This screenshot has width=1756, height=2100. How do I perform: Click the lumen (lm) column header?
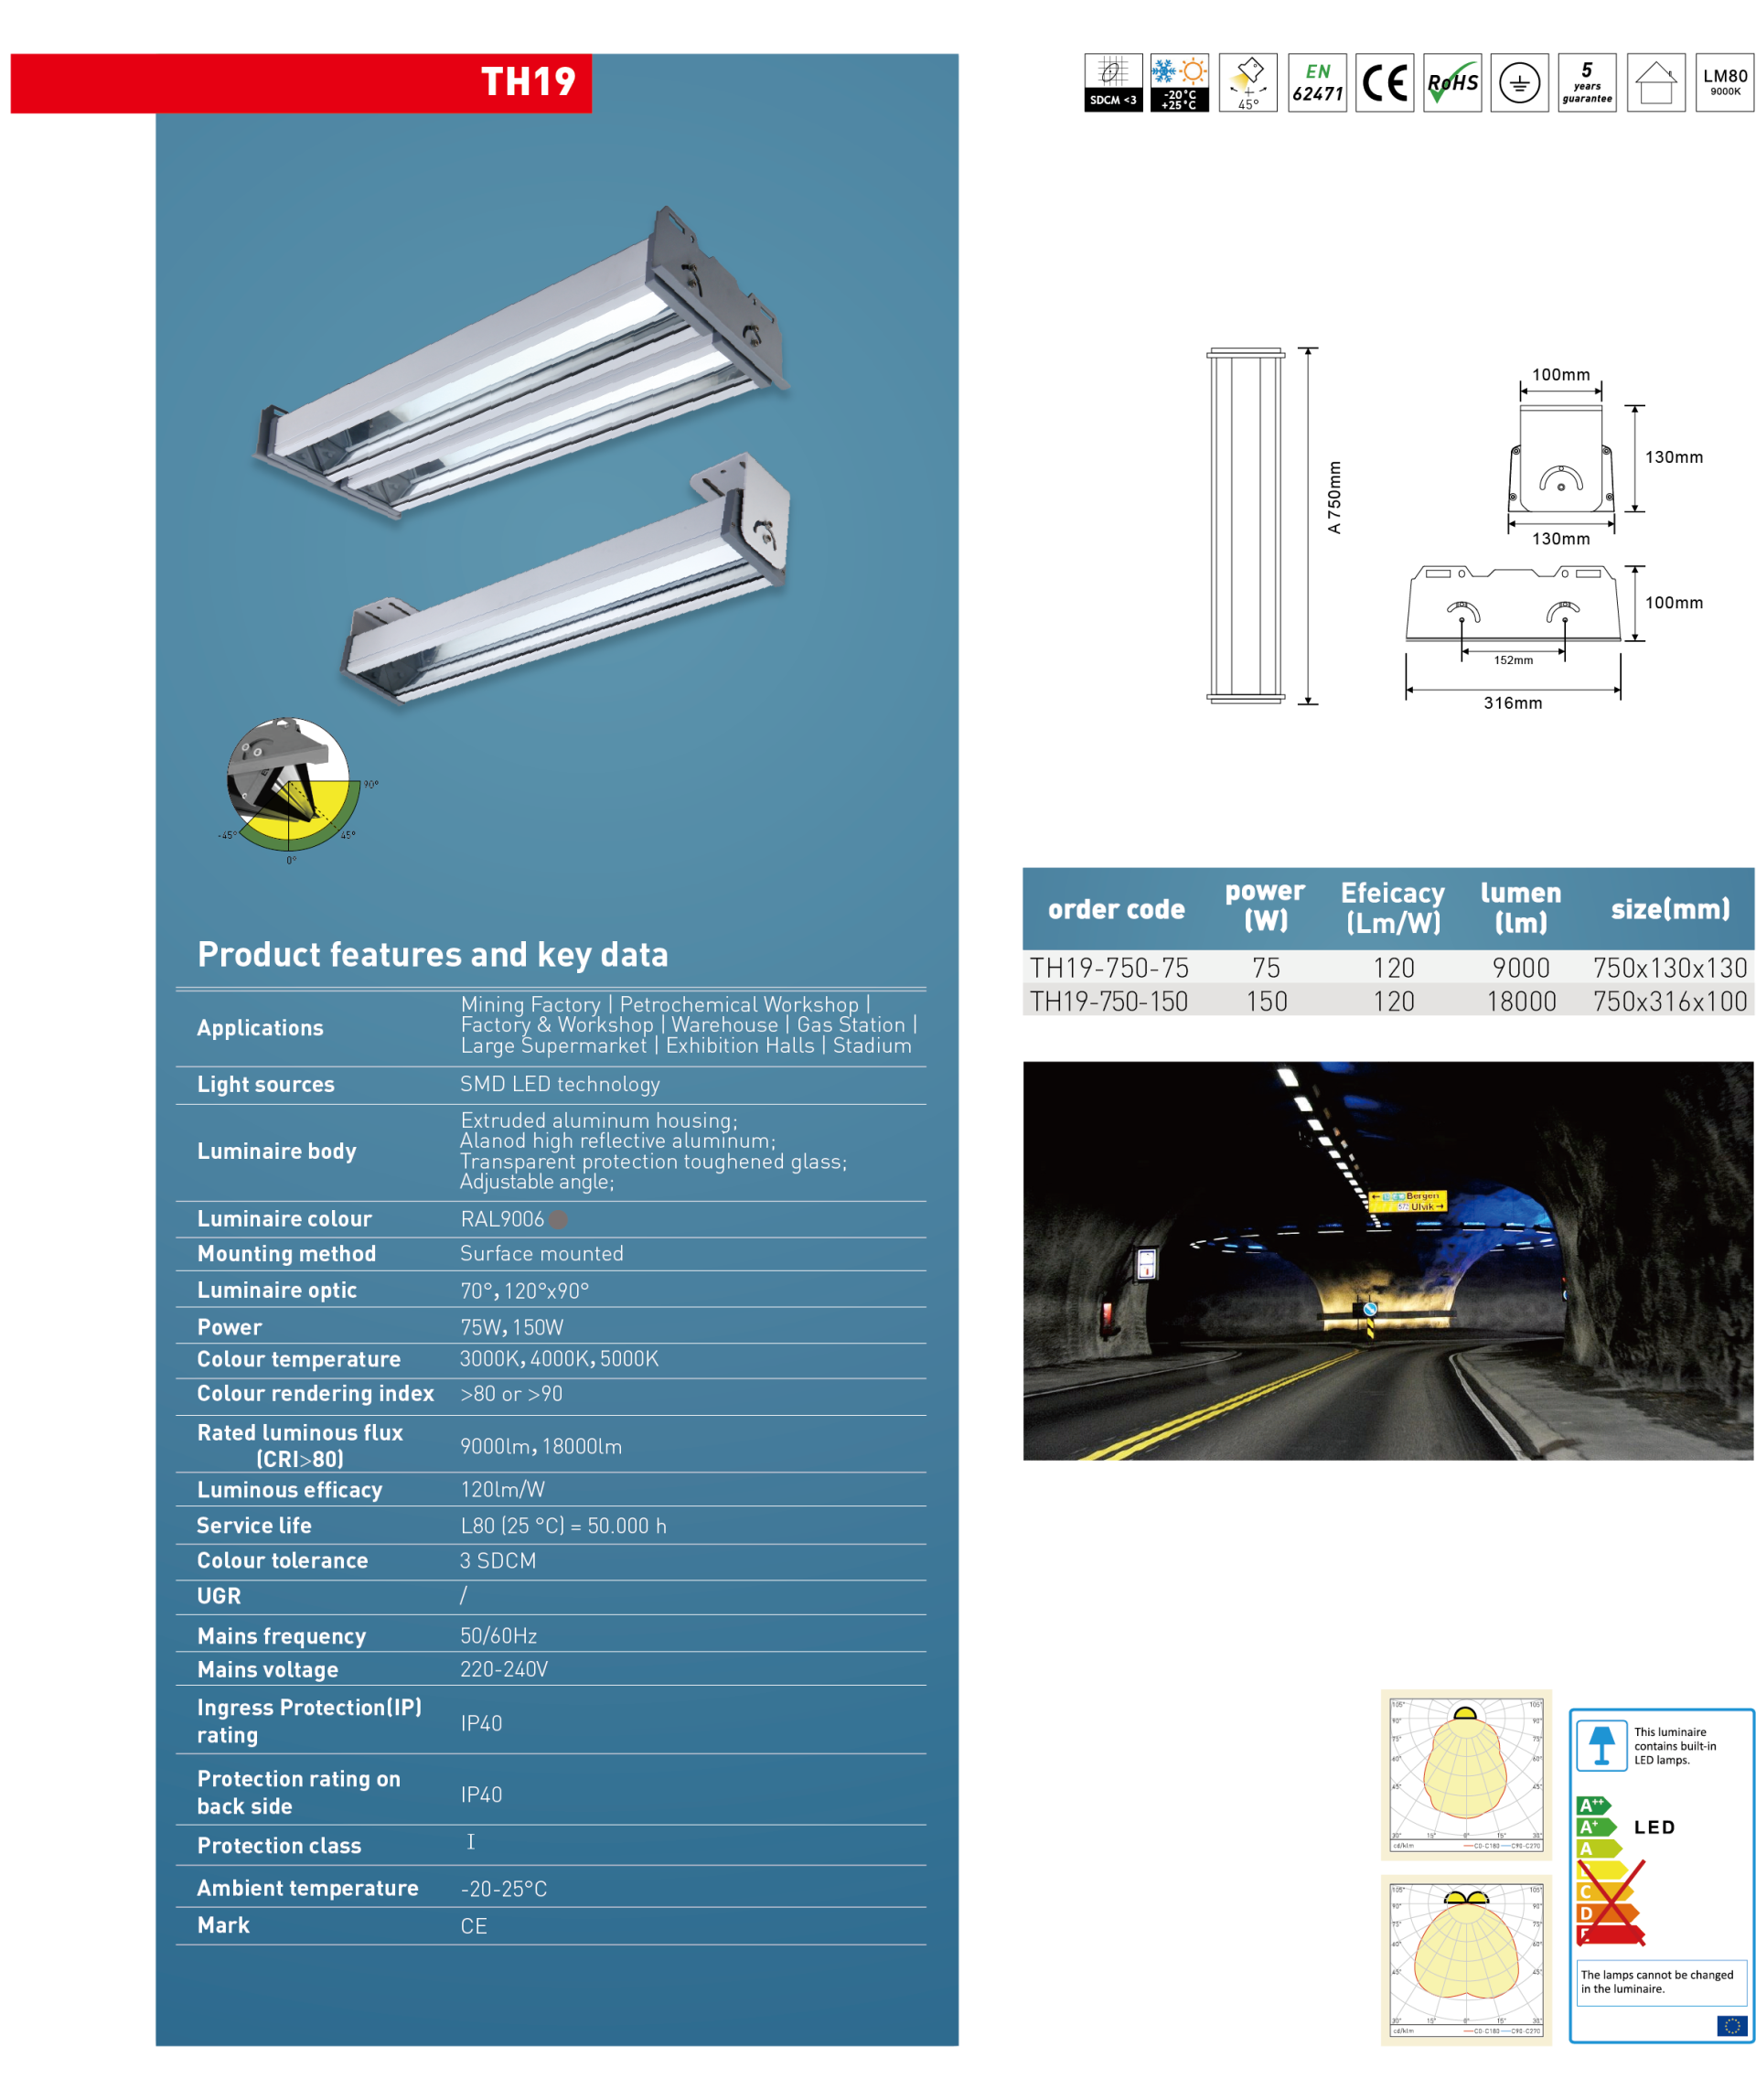click(x=1520, y=908)
